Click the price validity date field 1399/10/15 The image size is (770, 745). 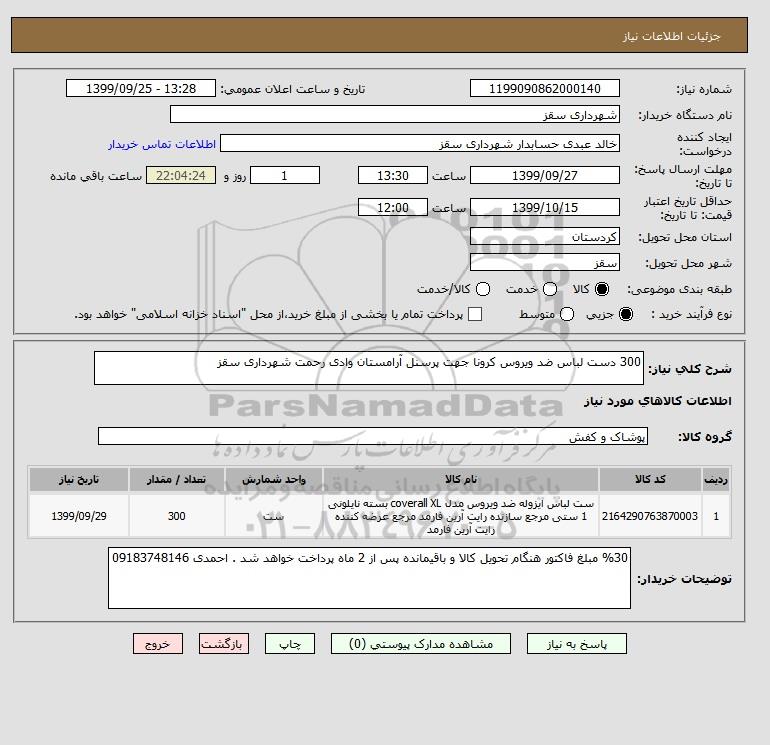545,207
